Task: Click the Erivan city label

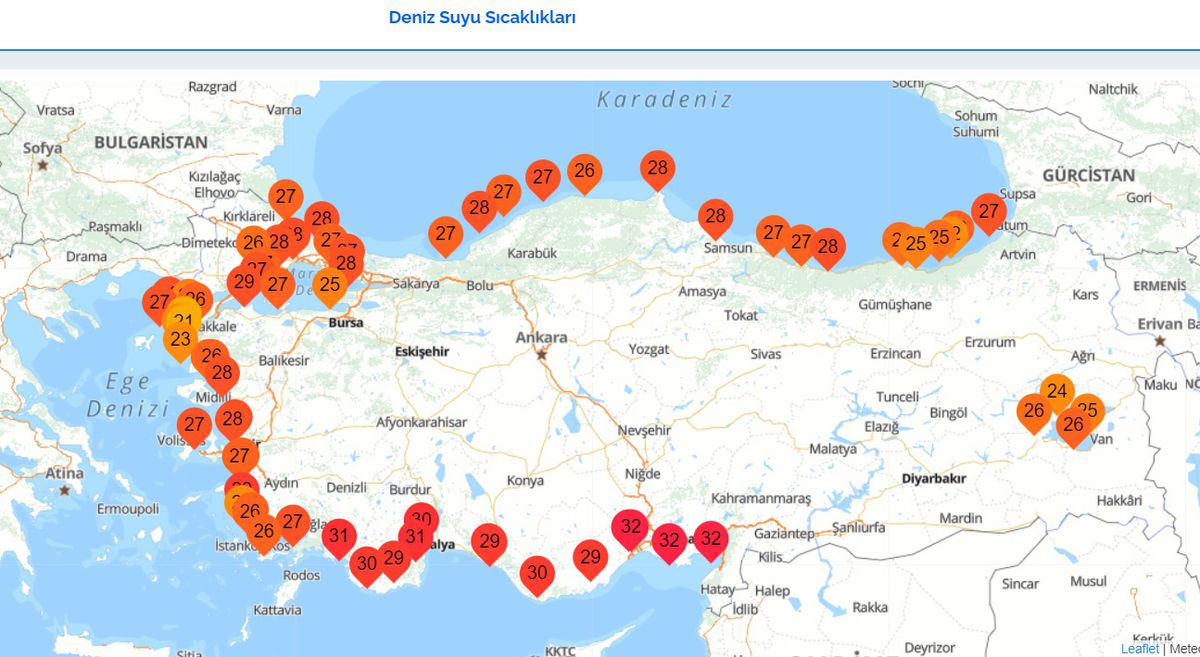Action: pyautogui.click(x=1159, y=324)
